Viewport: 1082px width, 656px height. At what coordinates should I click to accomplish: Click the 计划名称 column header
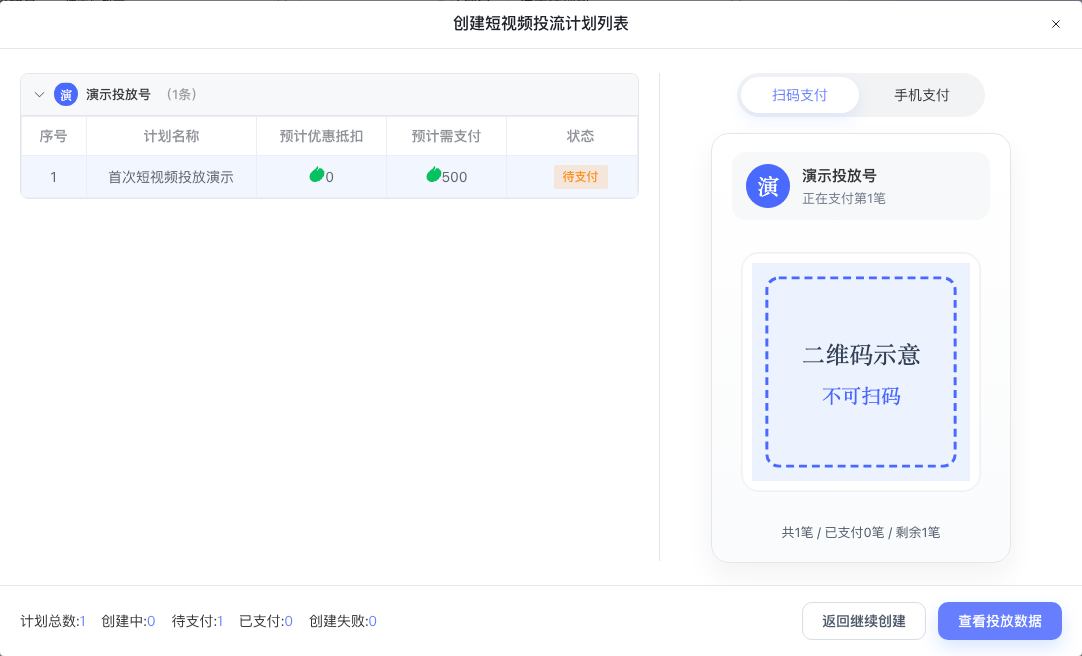pos(171,136)
